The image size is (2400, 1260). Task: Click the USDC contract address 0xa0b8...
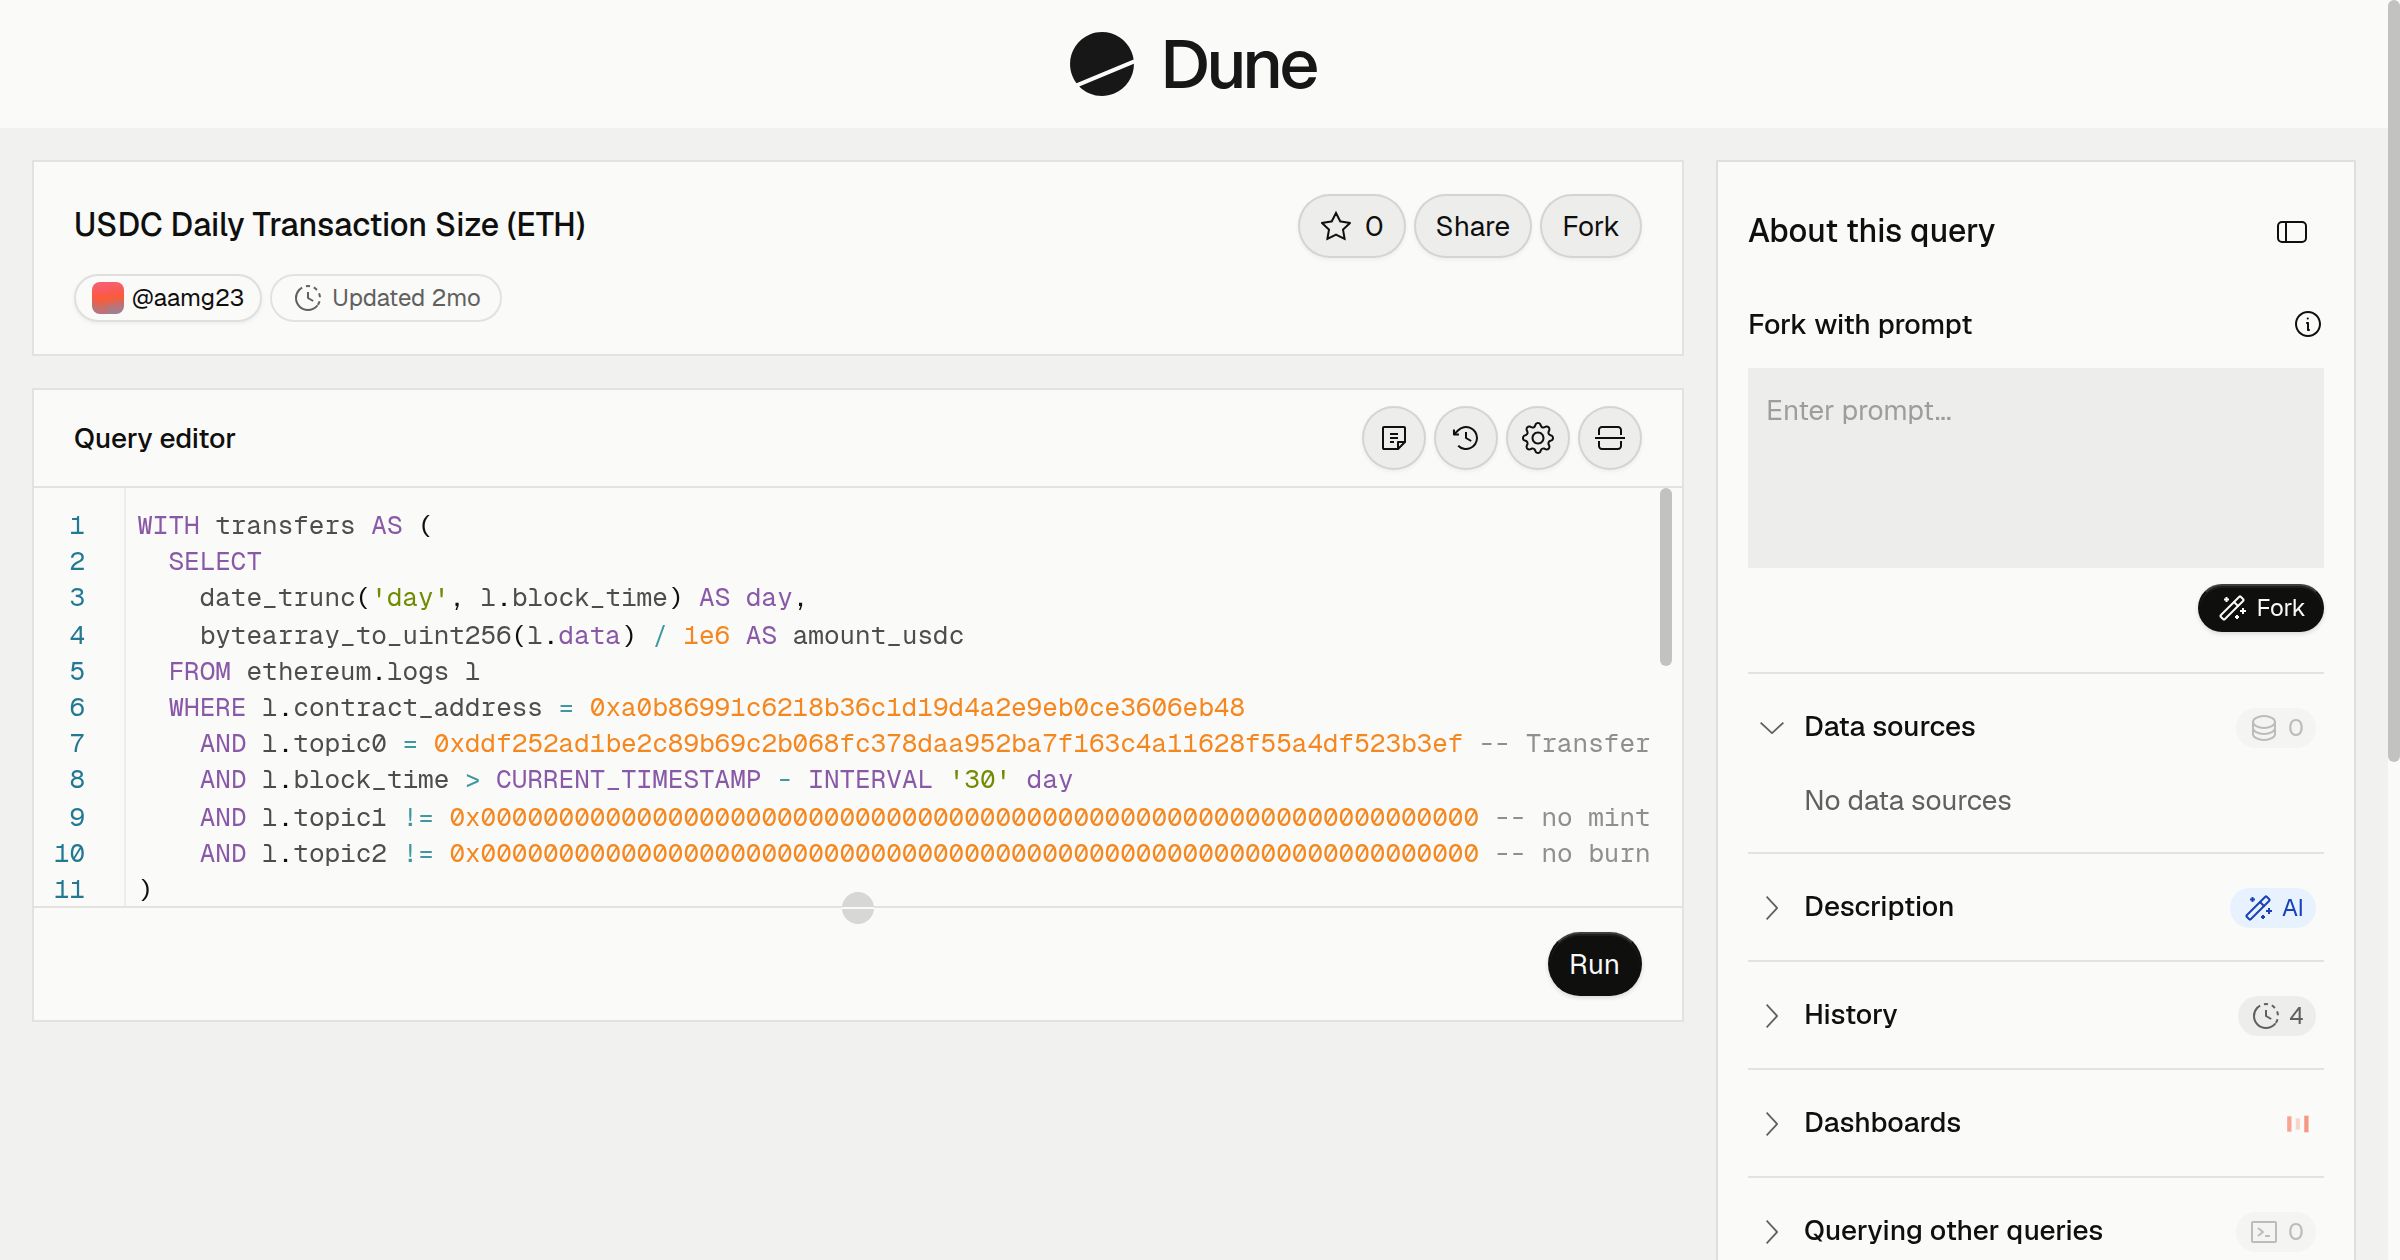click(916, 707)
